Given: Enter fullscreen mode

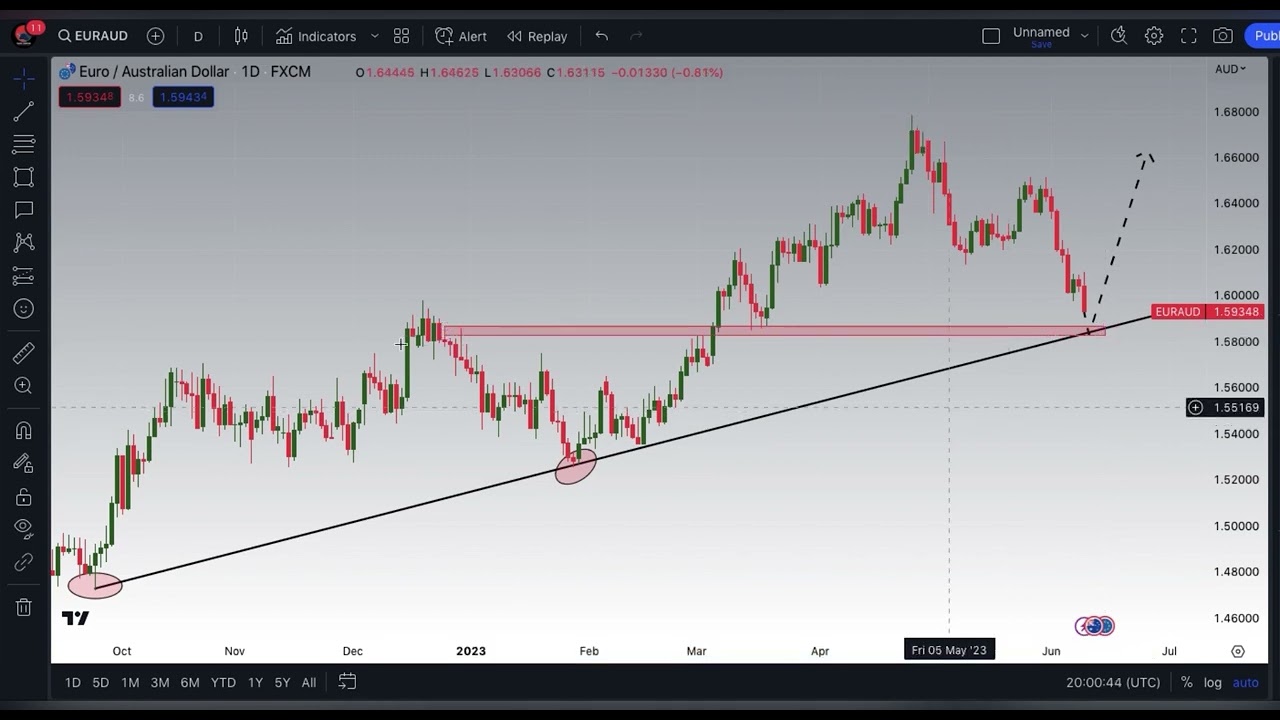Looking at the screenshot, I should coord(1189,36).
